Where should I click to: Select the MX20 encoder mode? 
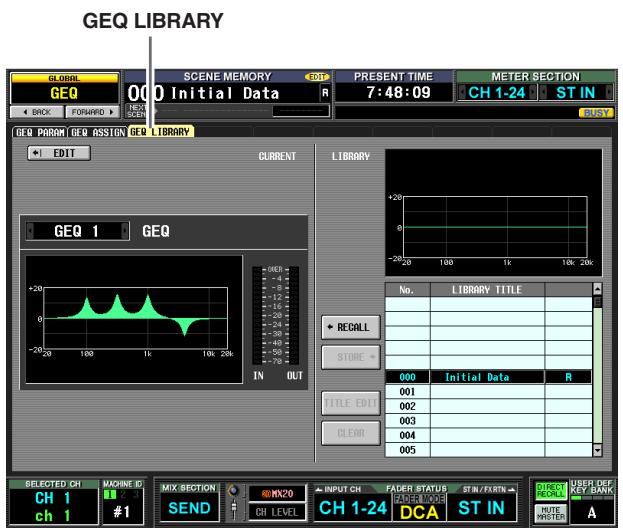tap(277, 494)
